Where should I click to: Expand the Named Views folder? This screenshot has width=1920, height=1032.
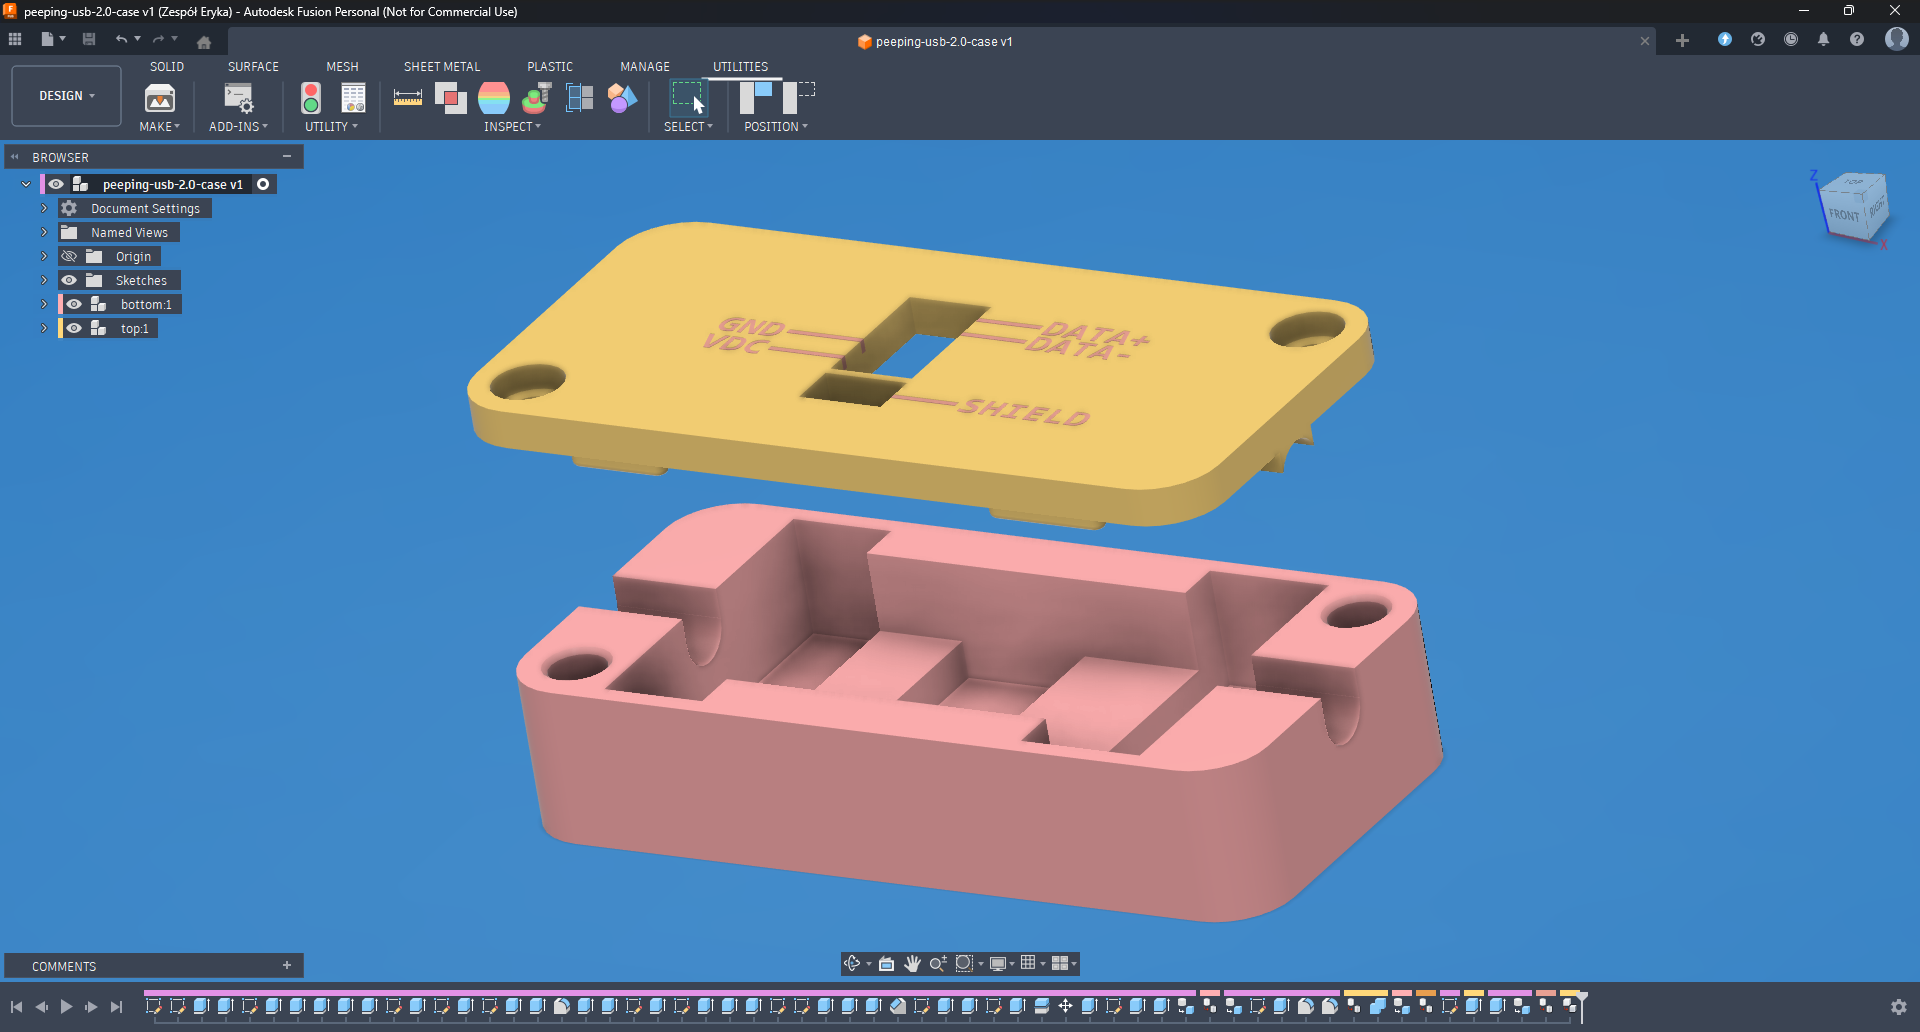pos(43,232)
